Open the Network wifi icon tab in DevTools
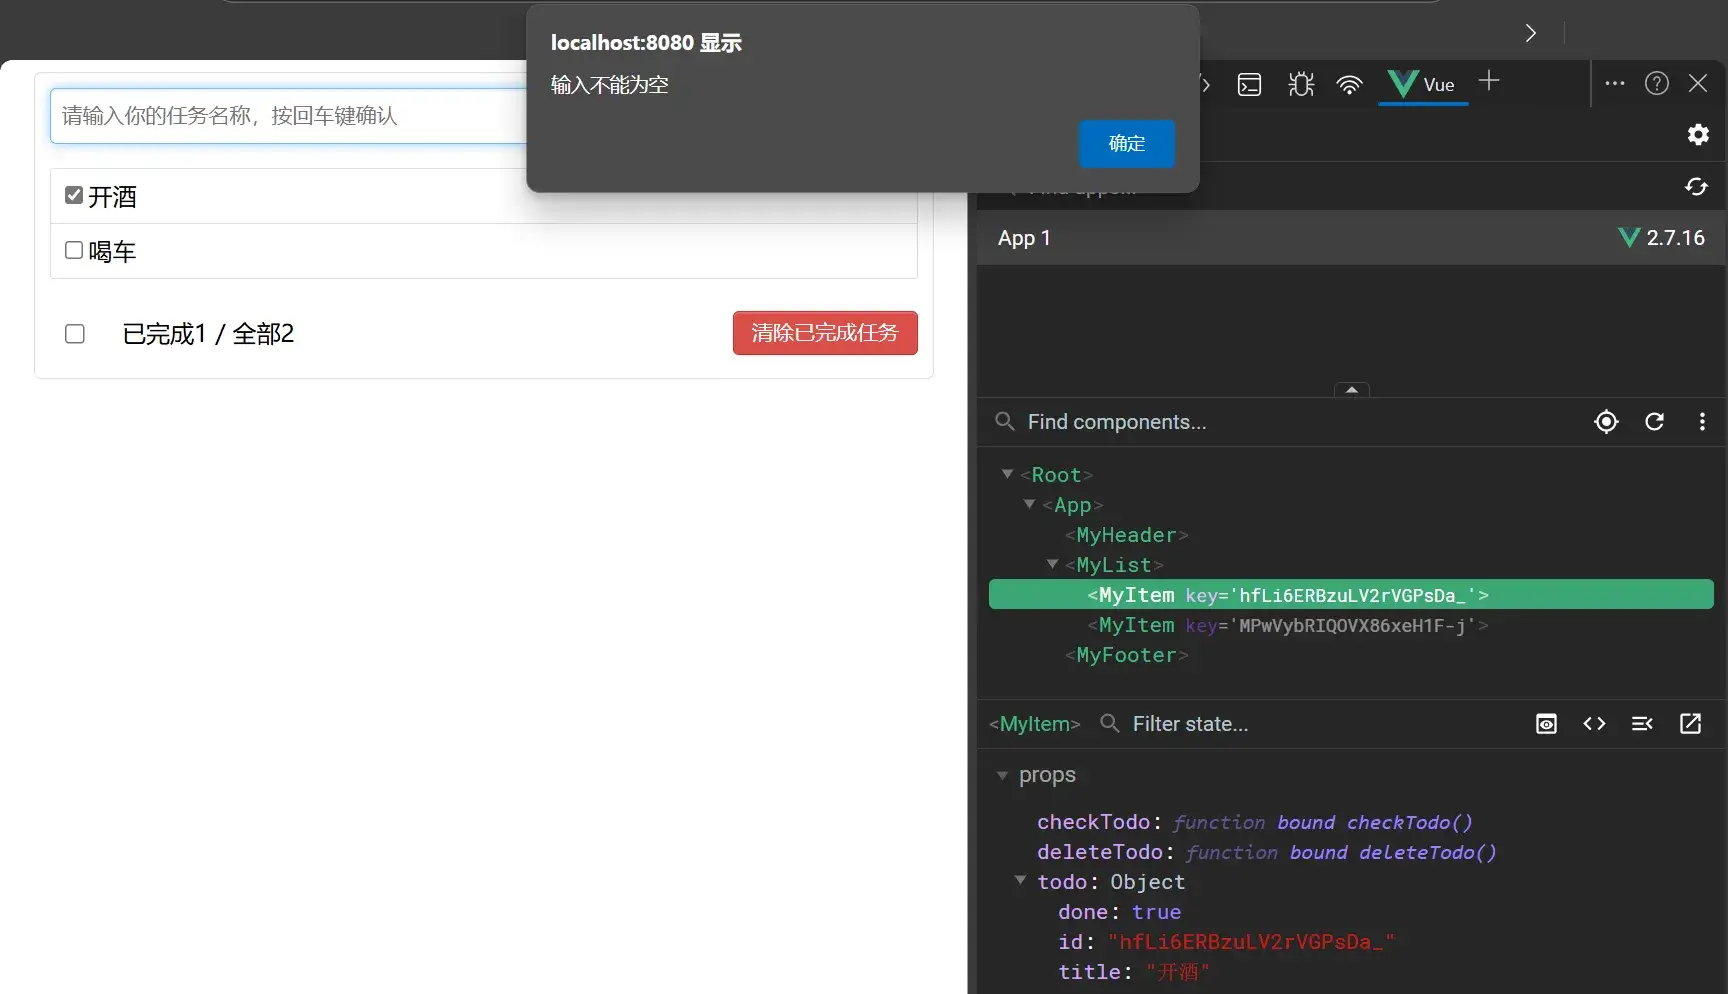The height and width of the screenshot is (994, 1728). tap(1349, 85)
